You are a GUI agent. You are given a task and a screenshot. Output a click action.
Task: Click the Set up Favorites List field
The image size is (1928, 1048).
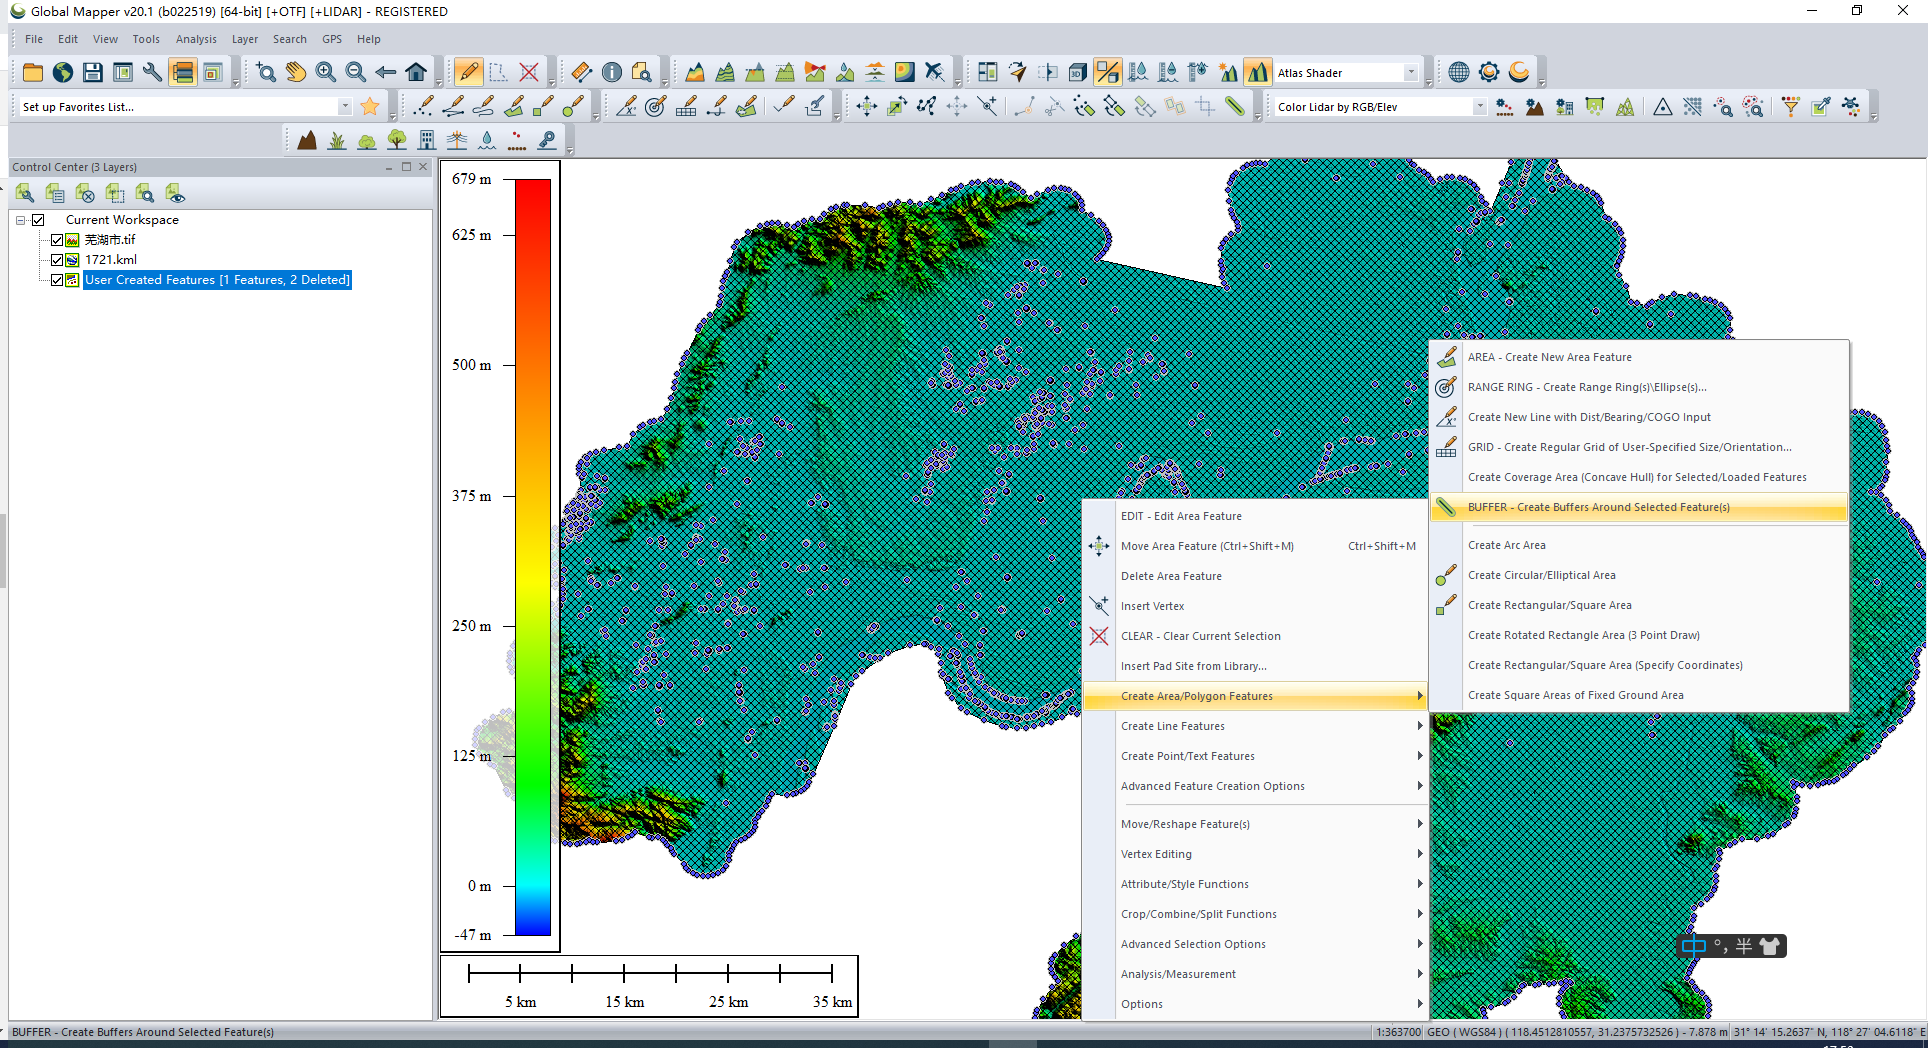pyautogui.click(x=178, y=107)
